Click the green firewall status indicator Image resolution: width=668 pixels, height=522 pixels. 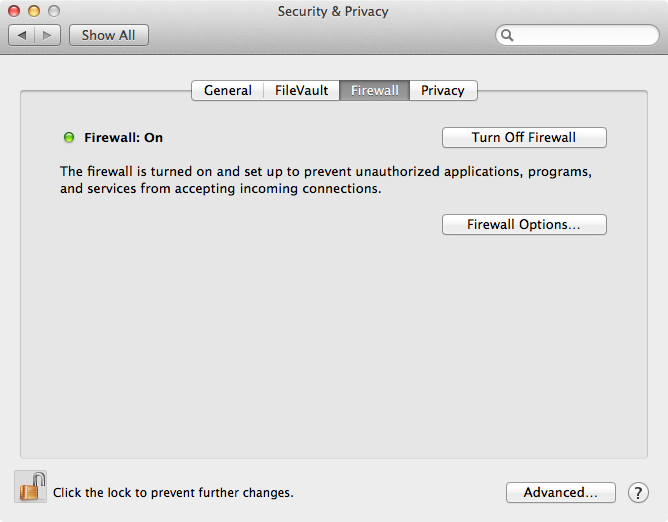pyautogui.click(x=69, y=137)
